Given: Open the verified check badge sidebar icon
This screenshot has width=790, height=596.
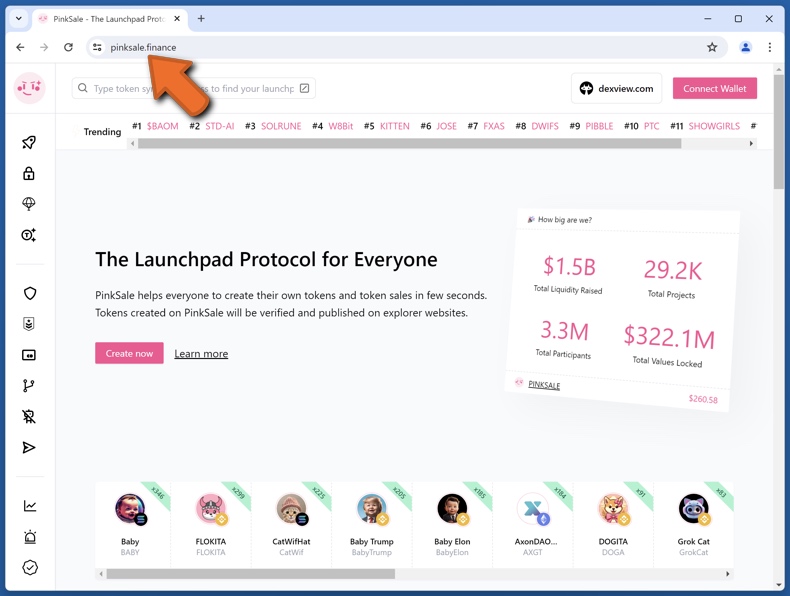Looking at the screenshot, I should pyautogui.click(x=30, y=568).
